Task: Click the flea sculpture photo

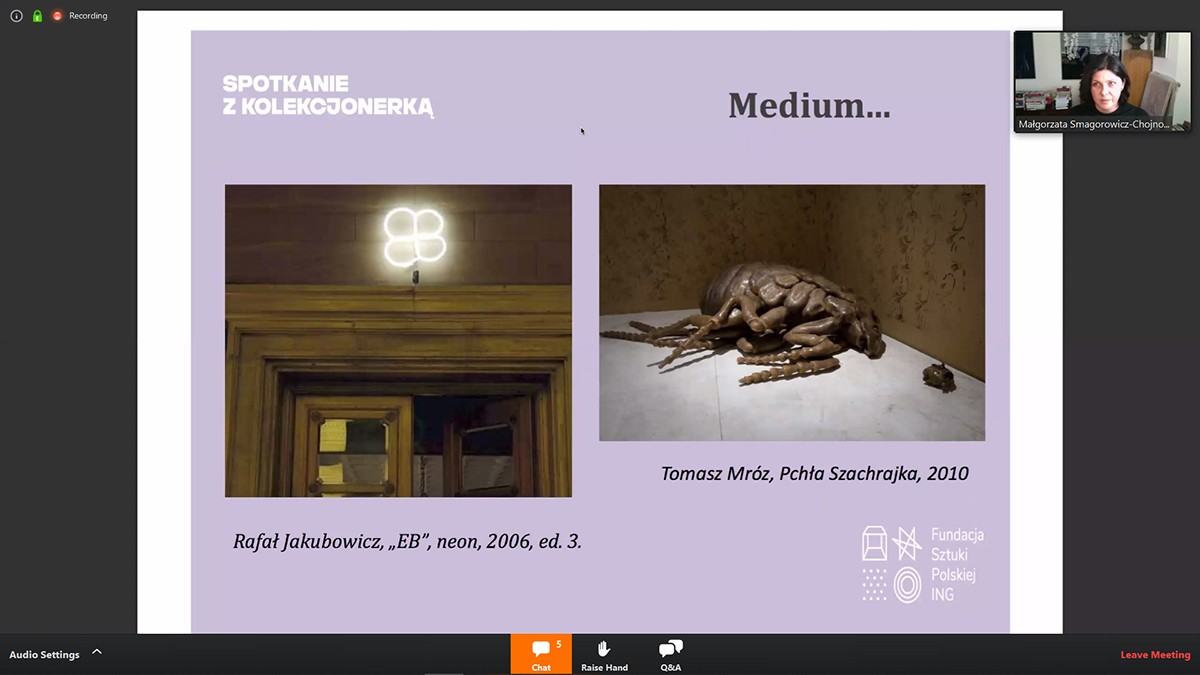Action: 792,312
